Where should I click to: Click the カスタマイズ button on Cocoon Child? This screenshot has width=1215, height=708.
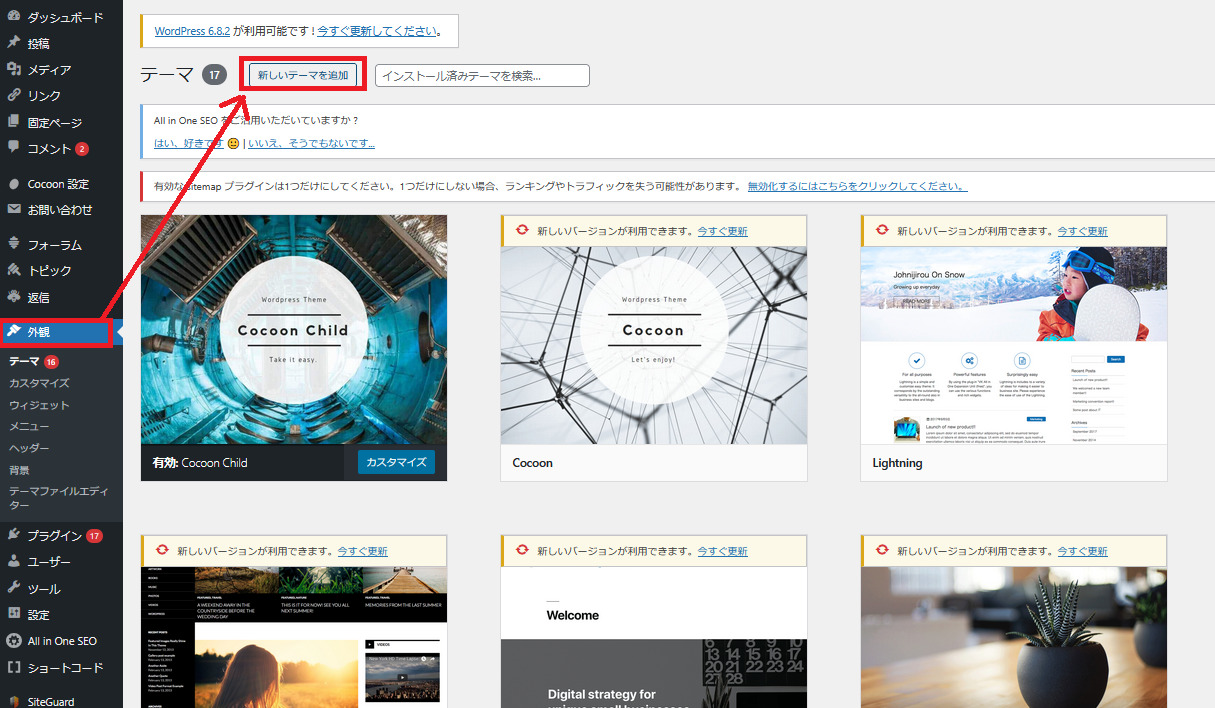pyautogui.click(x=396, y=462)
